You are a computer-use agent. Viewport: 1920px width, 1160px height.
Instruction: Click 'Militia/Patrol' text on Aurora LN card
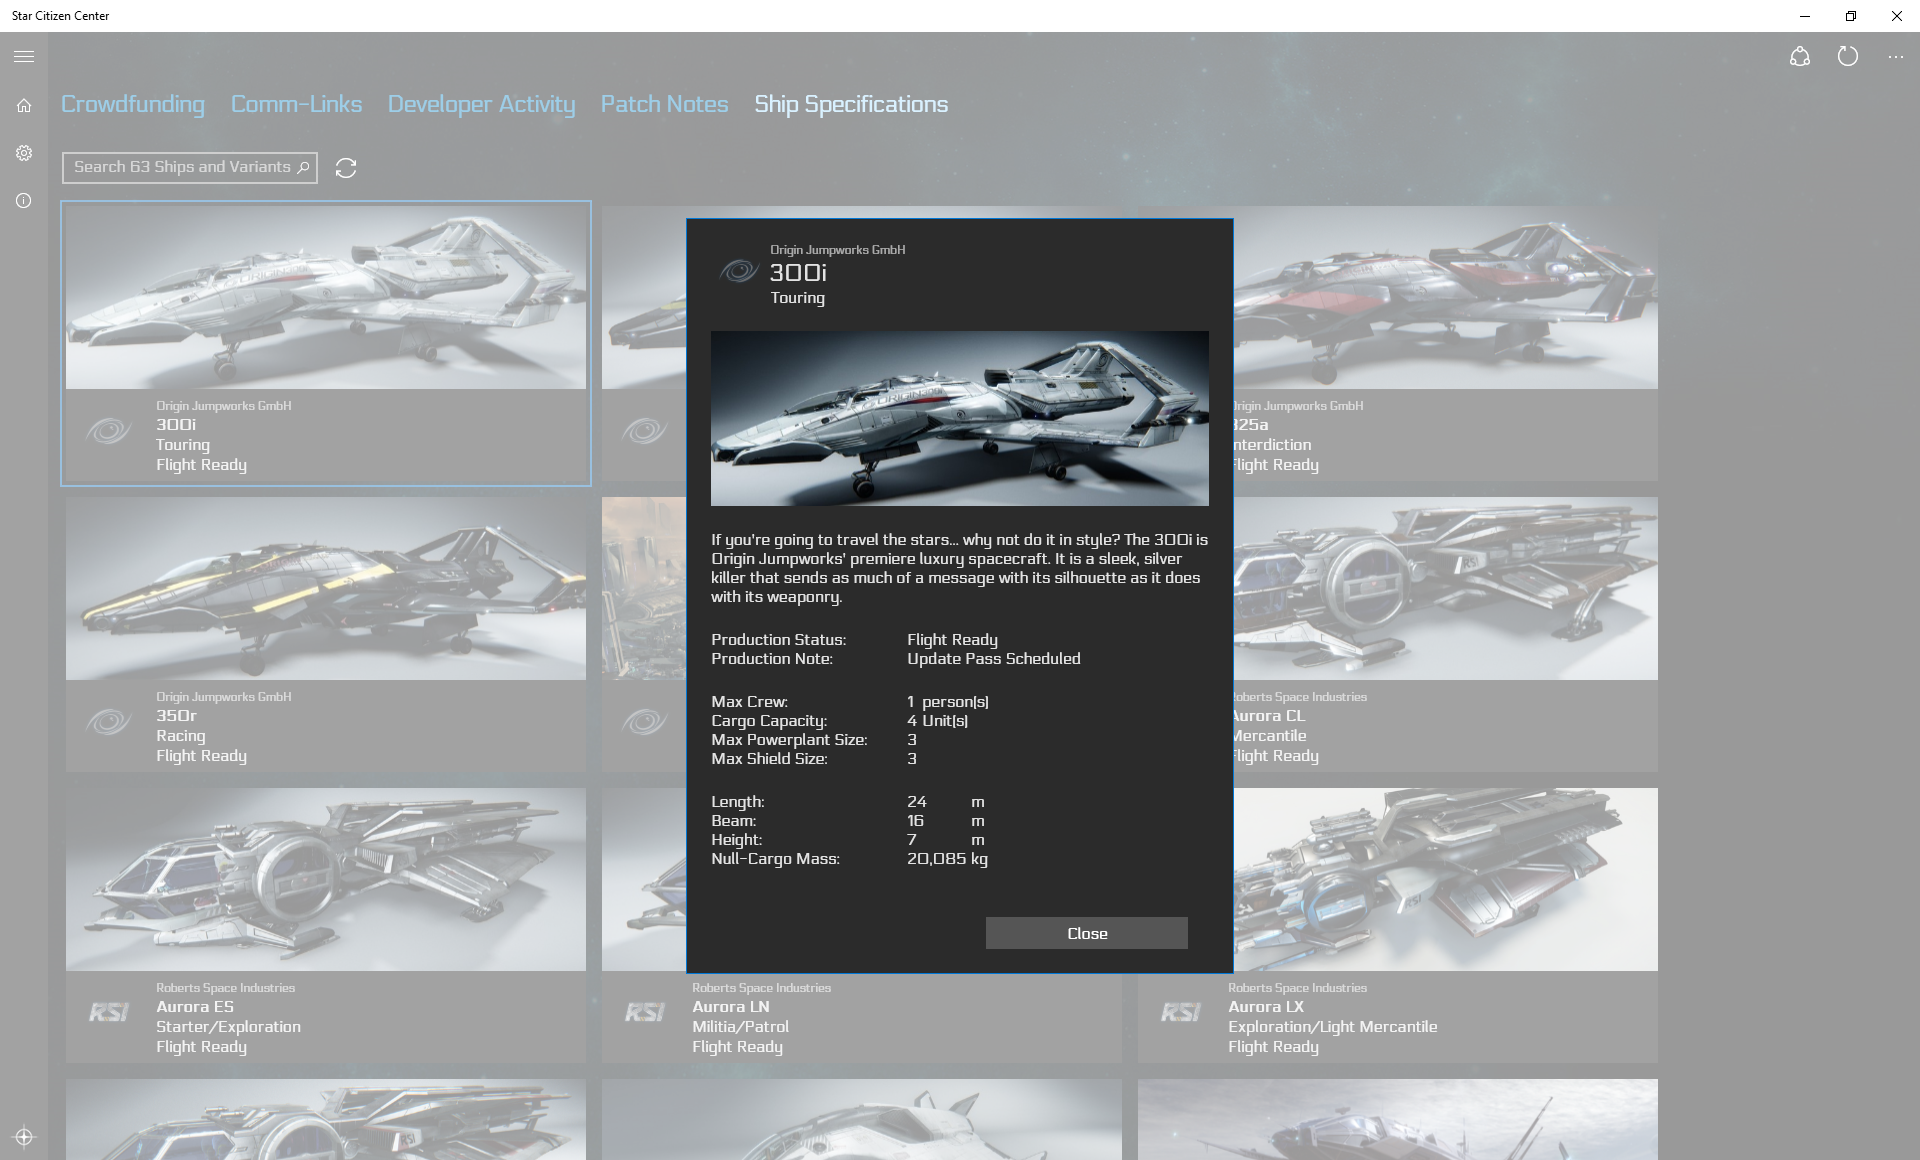[x=741, y=1027]
